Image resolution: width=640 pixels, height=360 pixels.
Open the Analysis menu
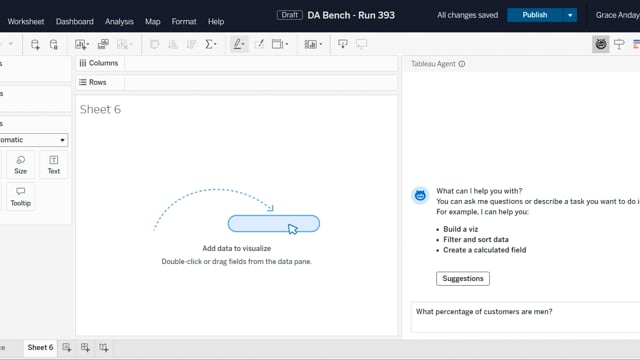[119, 21]
